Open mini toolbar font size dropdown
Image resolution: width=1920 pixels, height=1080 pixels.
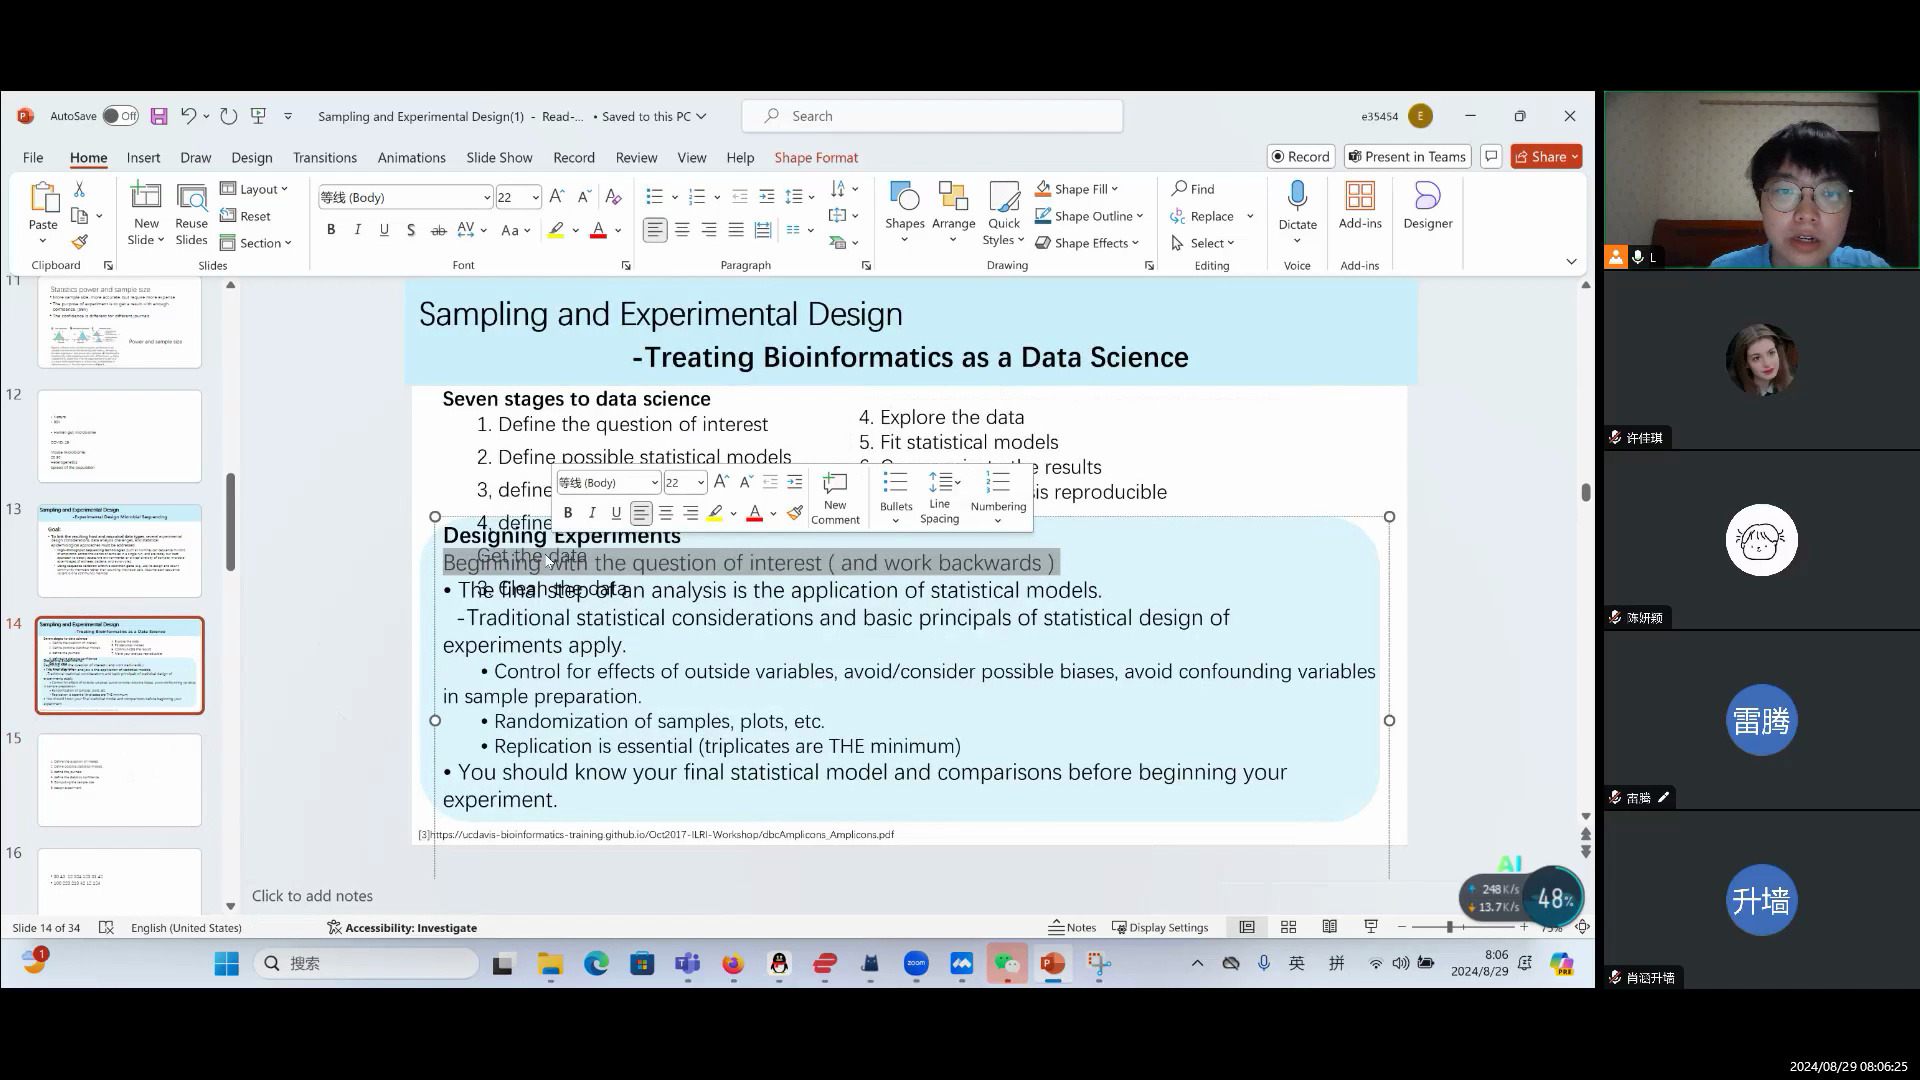700,483
